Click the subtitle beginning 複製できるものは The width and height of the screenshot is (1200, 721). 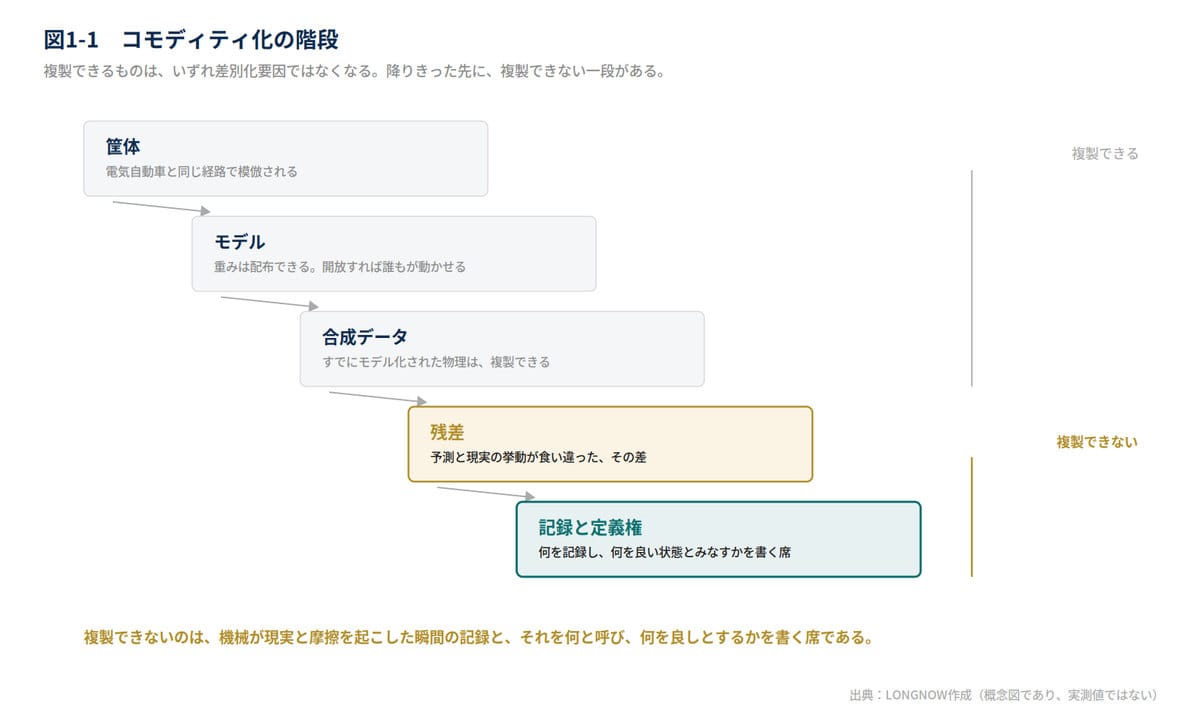[355, 72]
